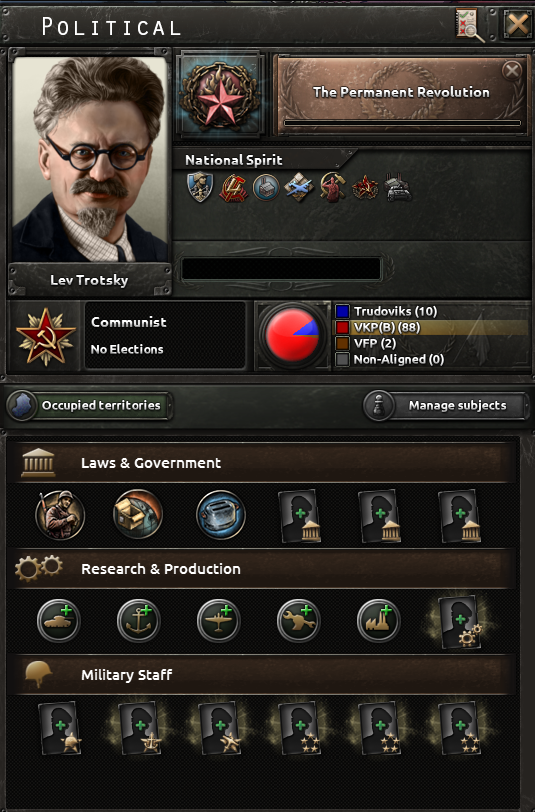Image resolution: width=535 pixels, height=812 pixels.
Task: Open the aircraft designer slot
Action: pos(219,620)
